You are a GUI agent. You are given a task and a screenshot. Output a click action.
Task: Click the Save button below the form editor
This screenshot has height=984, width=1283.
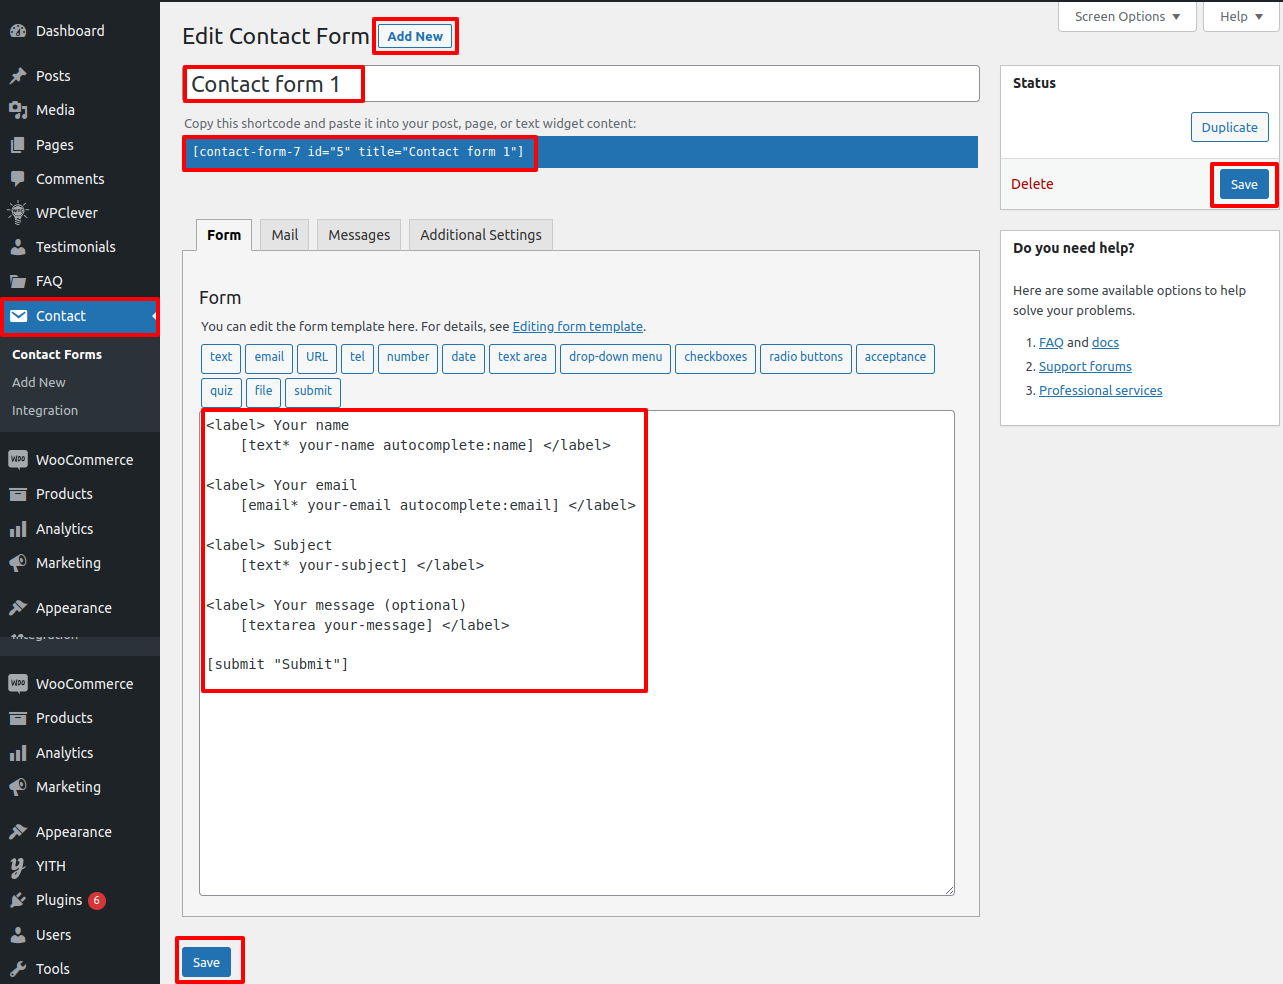coord(206,962)
